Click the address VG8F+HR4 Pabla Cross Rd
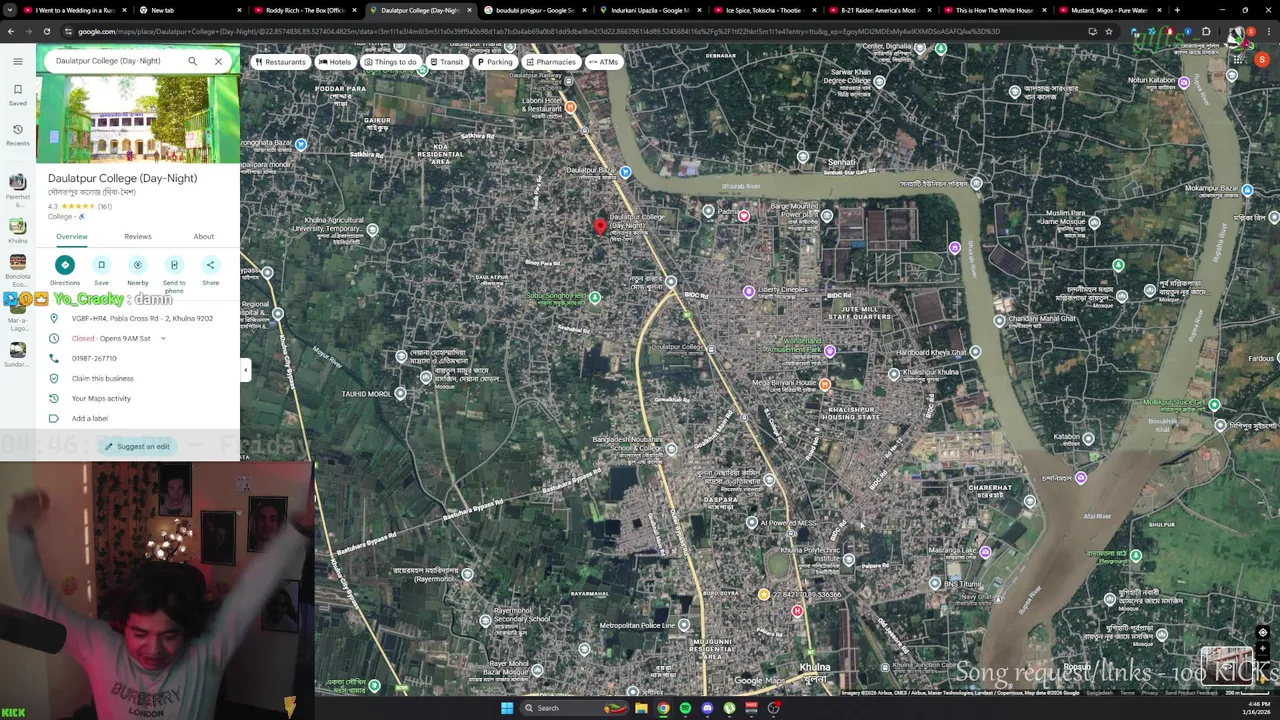This screenshot has height=720, width=1280. coord(142,318)
